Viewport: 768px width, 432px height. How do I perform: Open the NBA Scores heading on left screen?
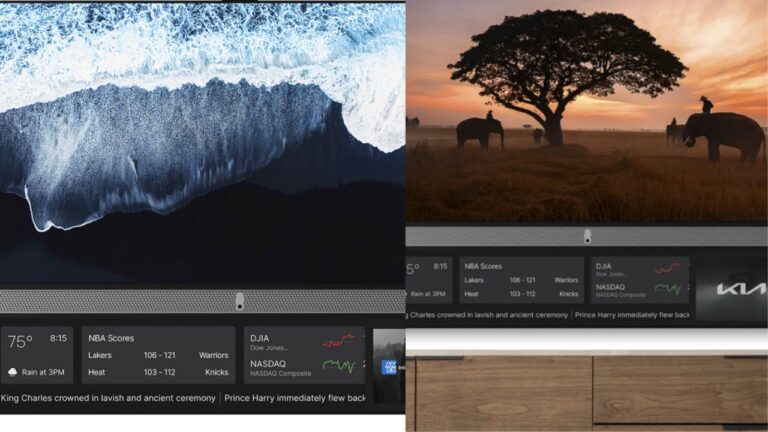click(111, 338)
